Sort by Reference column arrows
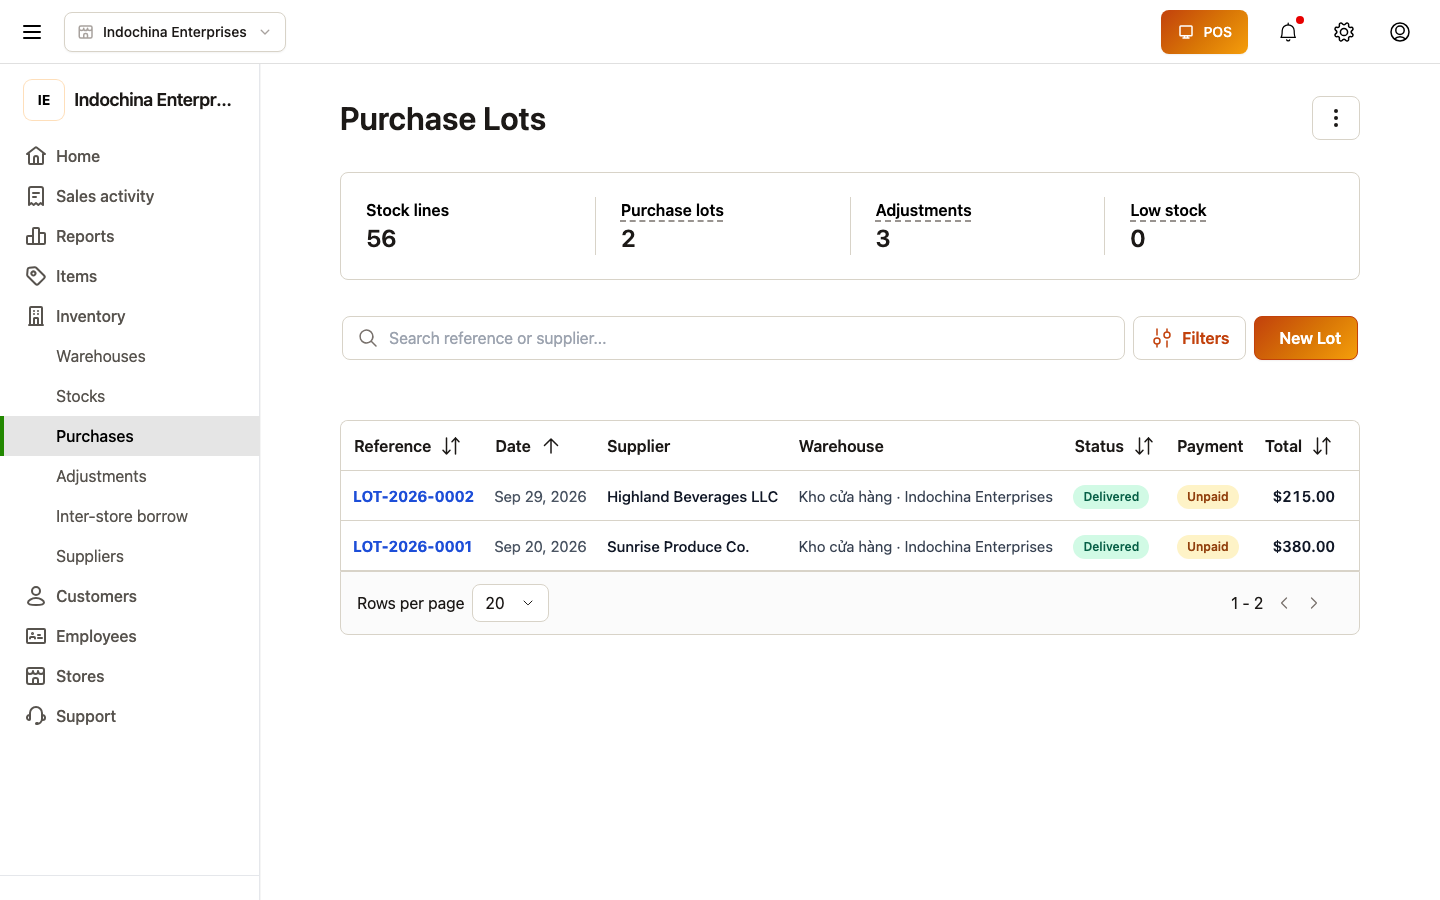Screen dimensions: 1440x900 451,446
